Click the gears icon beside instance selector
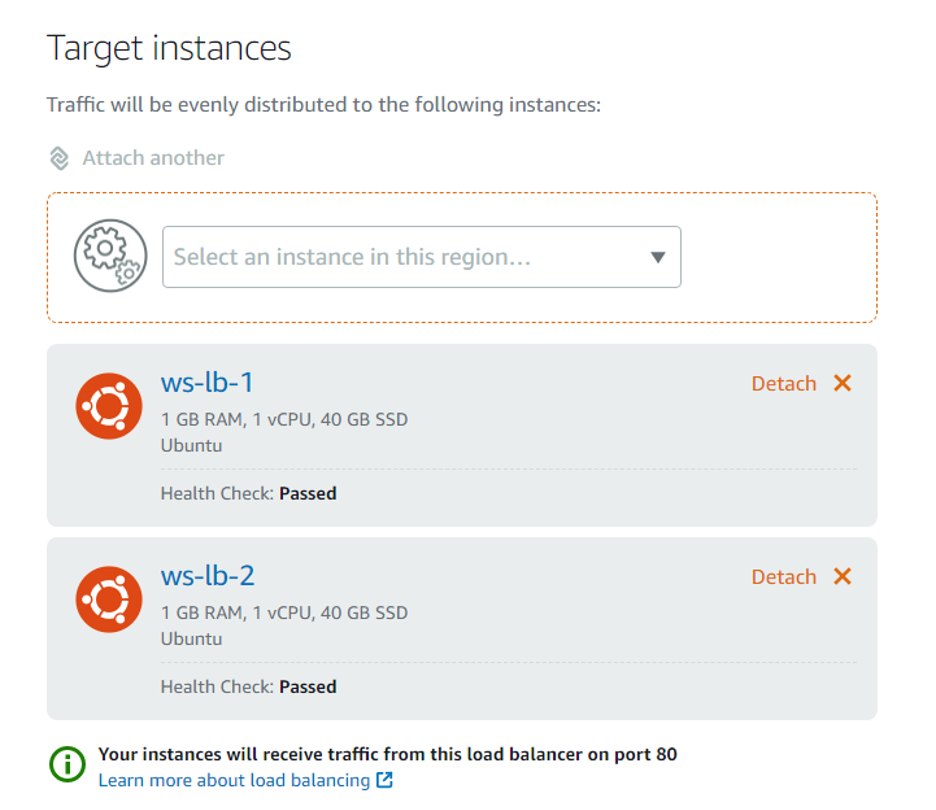 tap(110, 257)
